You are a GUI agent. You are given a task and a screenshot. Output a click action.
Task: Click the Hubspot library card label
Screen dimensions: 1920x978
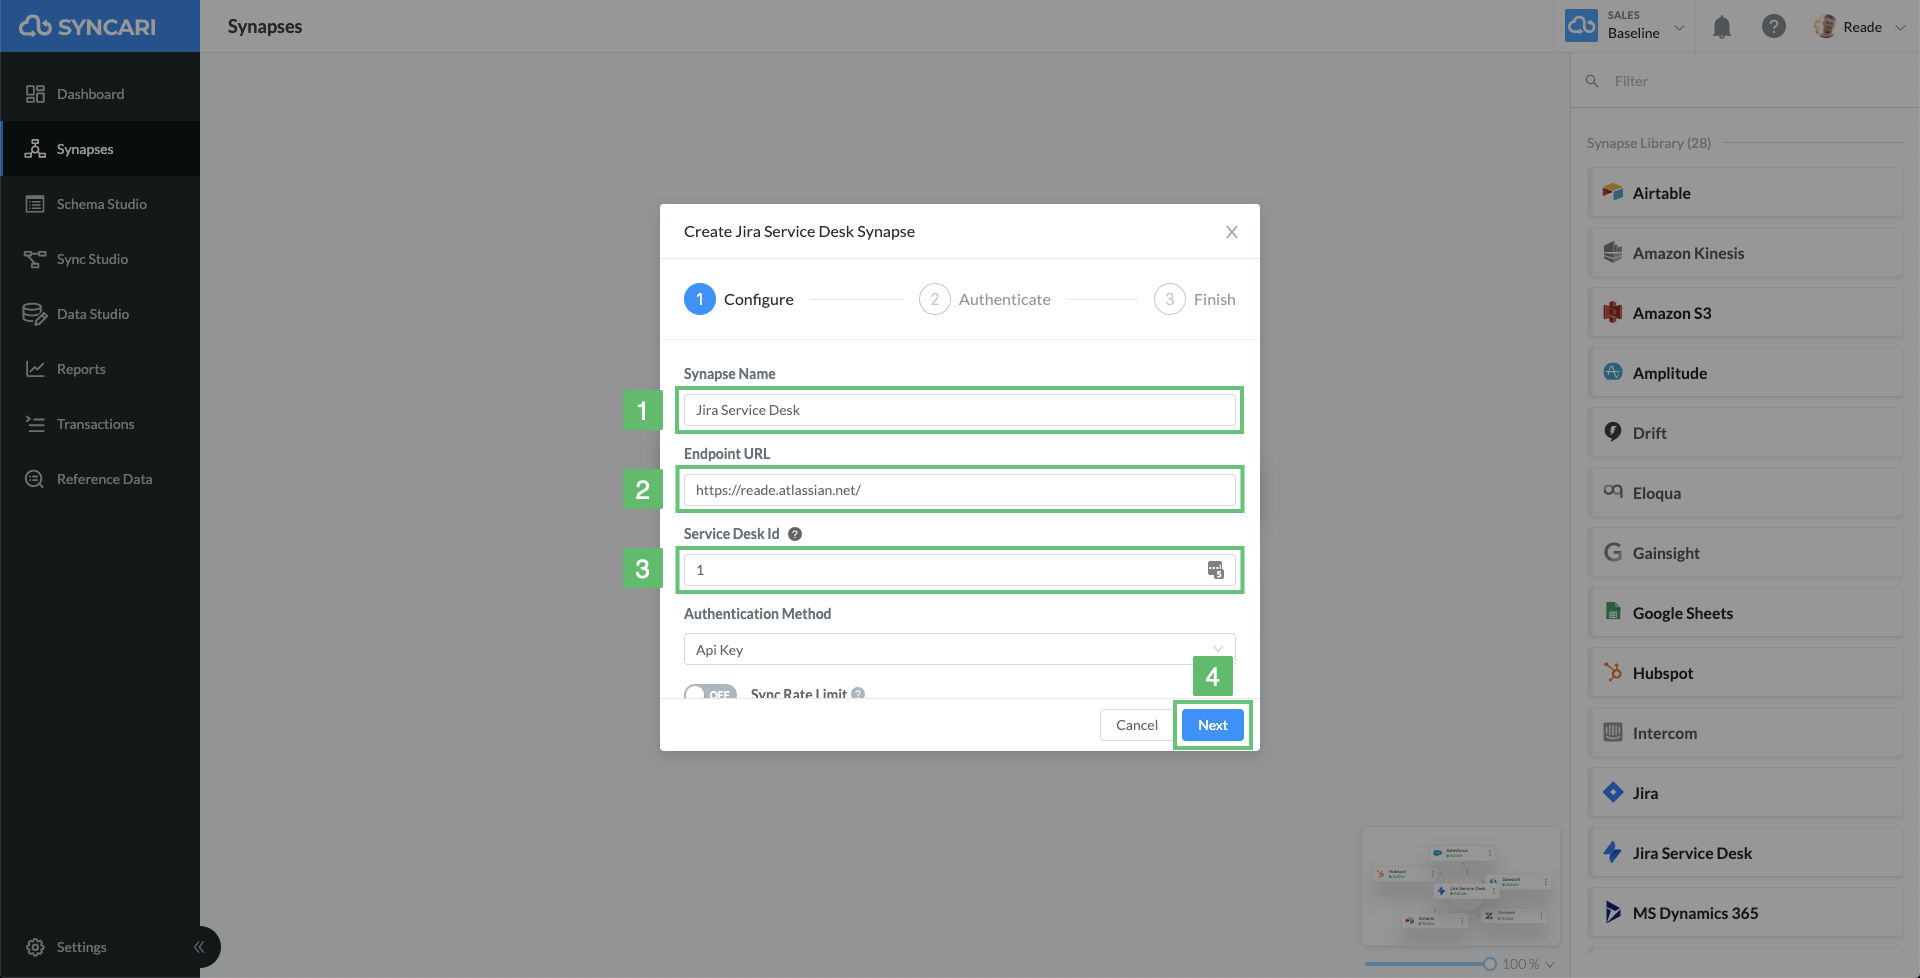1663,673
